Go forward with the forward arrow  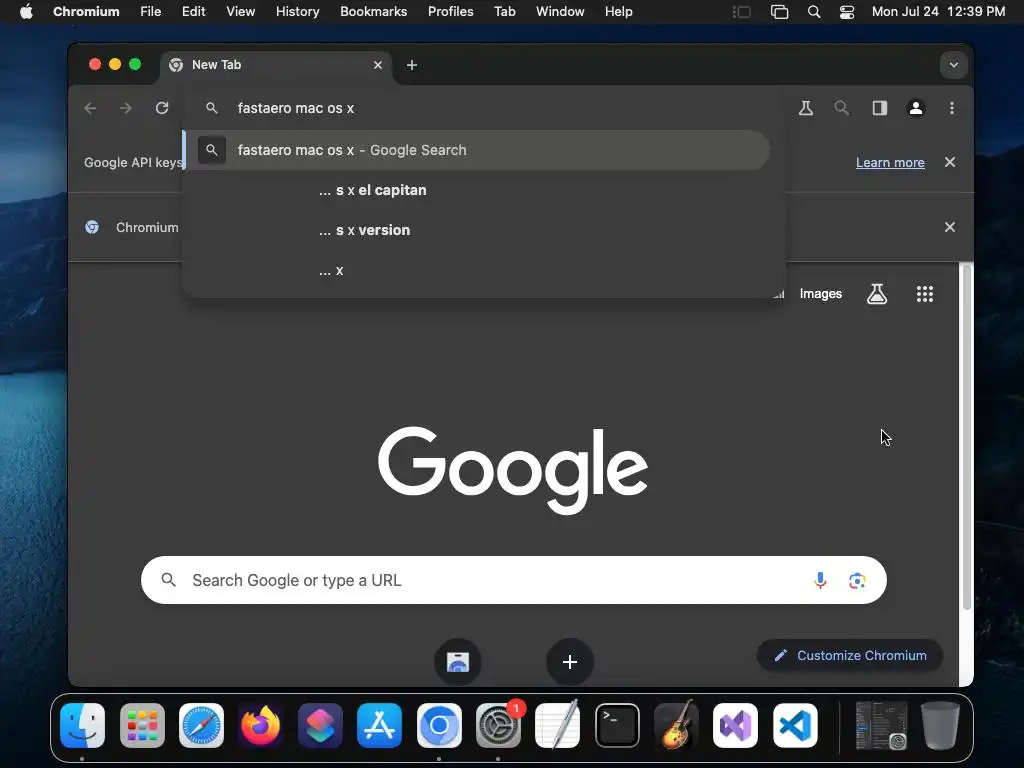(125, 108)
